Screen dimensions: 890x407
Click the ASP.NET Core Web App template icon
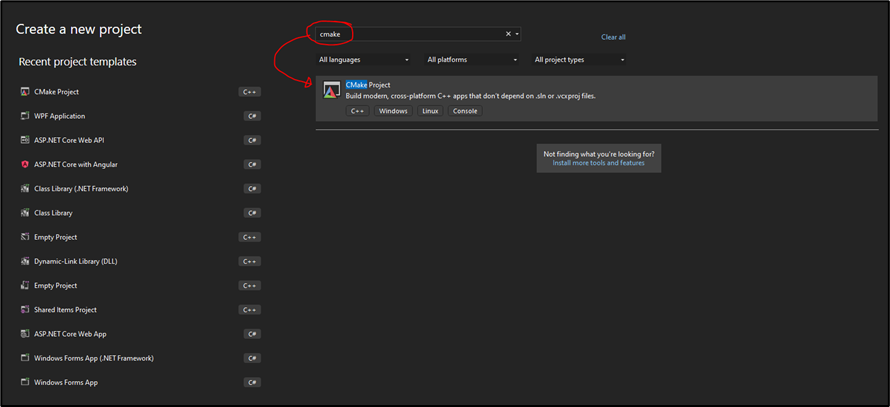pos(24,334)
